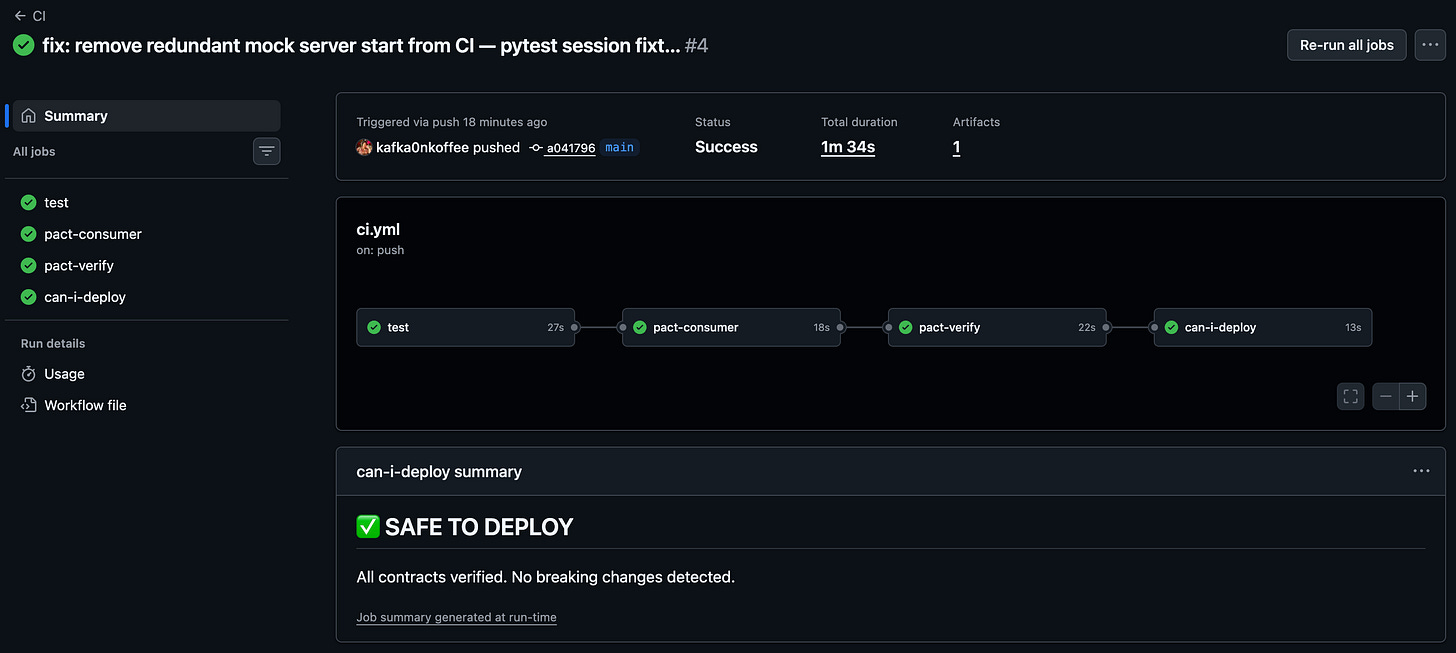The width and height of the screenshot is (1456, 653).
Task: Click the 'All jobs' sidebar label
Action: (x=34, y=152)
